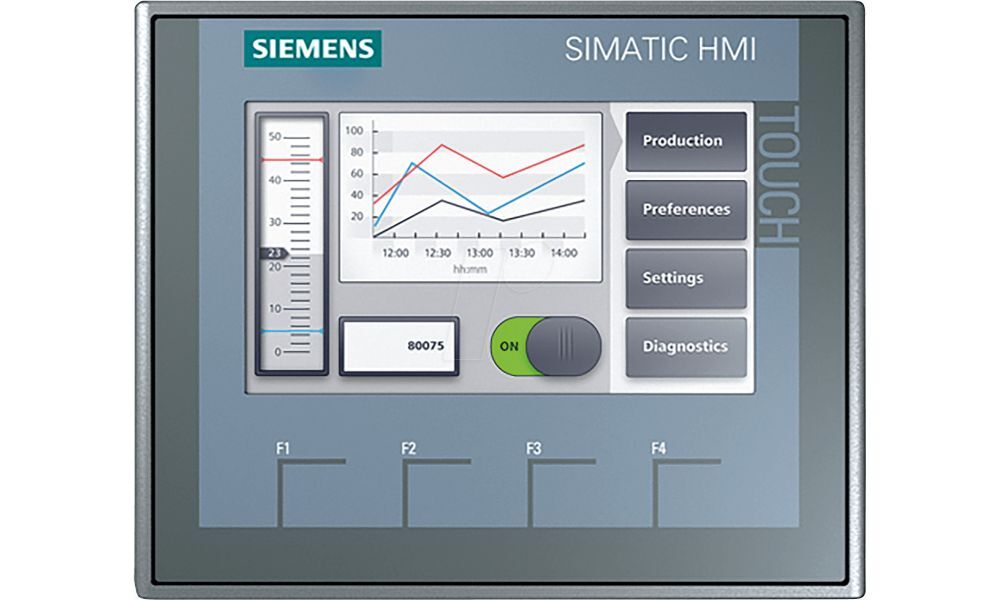Click the 14:00 time label on chart
Screen dimensions: 1000x600
point(564,253)
